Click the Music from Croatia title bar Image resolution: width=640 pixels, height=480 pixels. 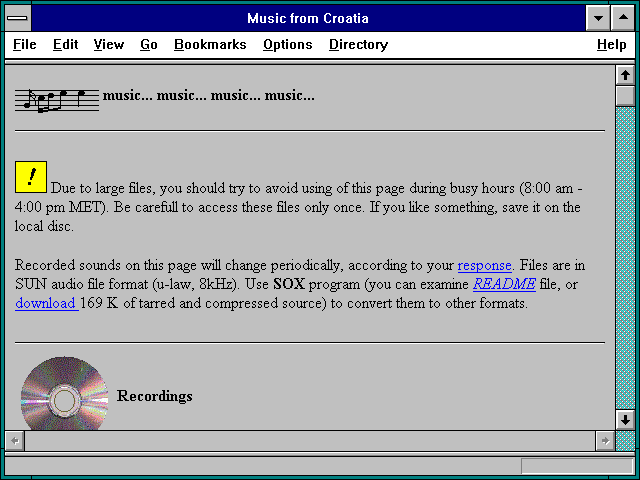tap(308, 18)
